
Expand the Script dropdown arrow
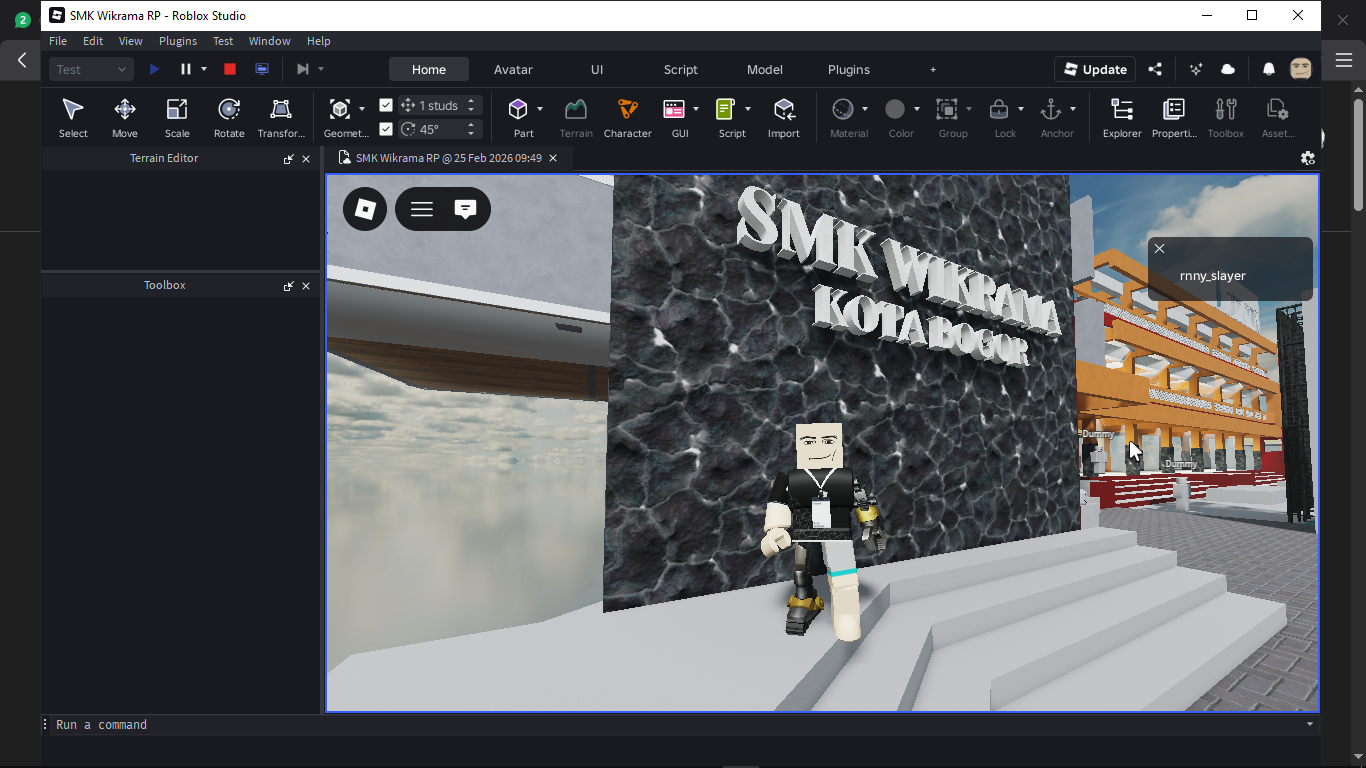748,109
